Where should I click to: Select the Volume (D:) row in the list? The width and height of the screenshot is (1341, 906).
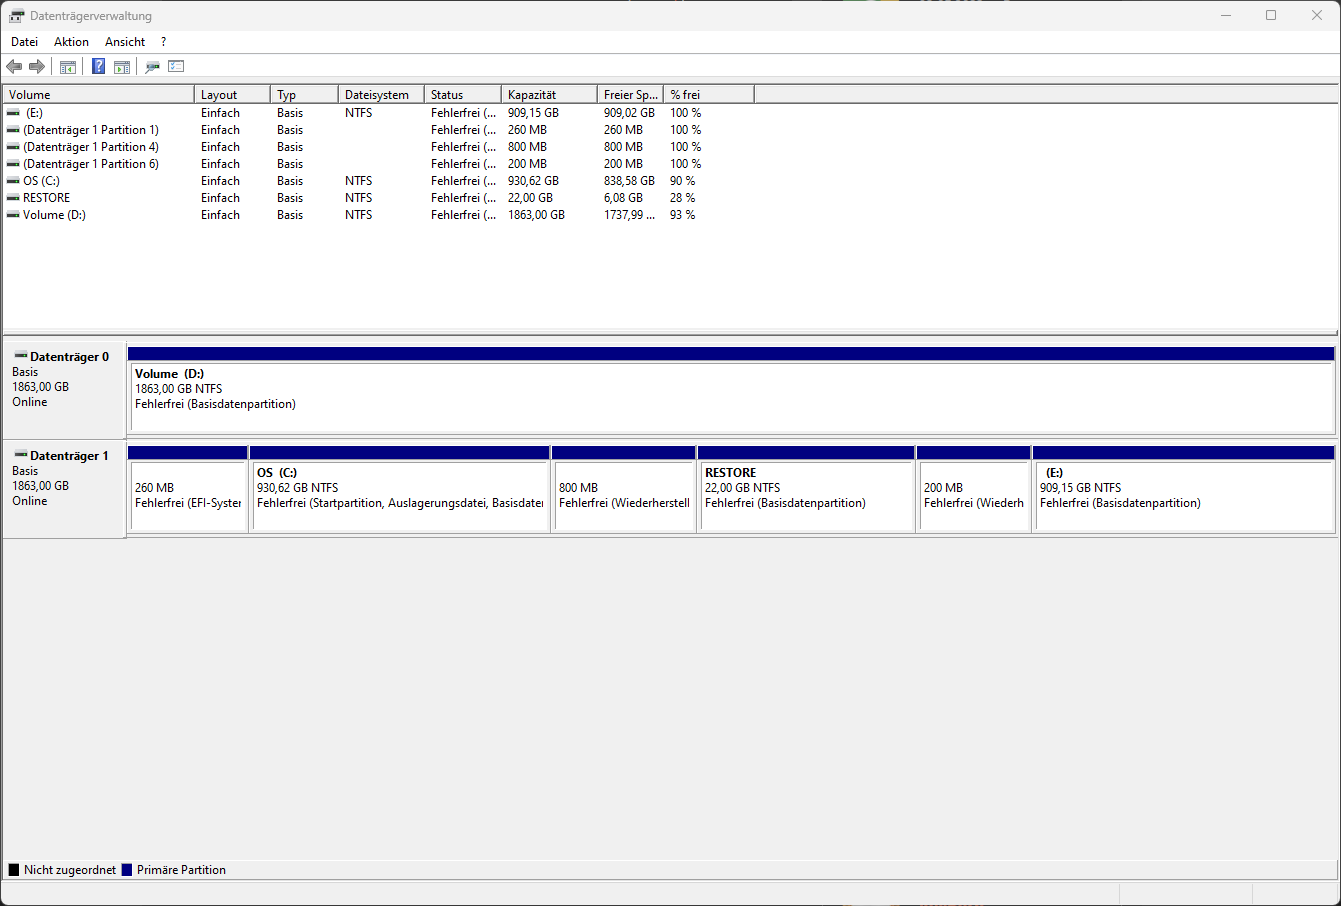60,214
